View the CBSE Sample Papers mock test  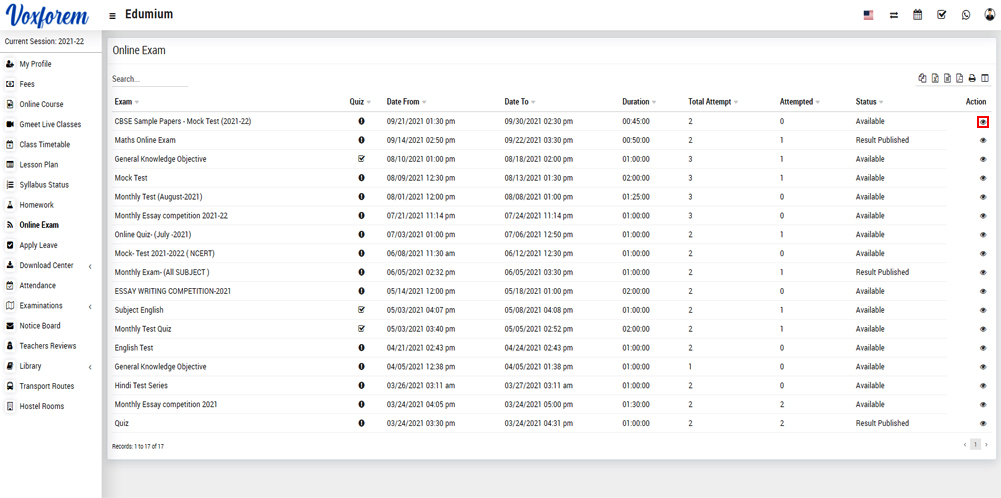pos(983,121)
